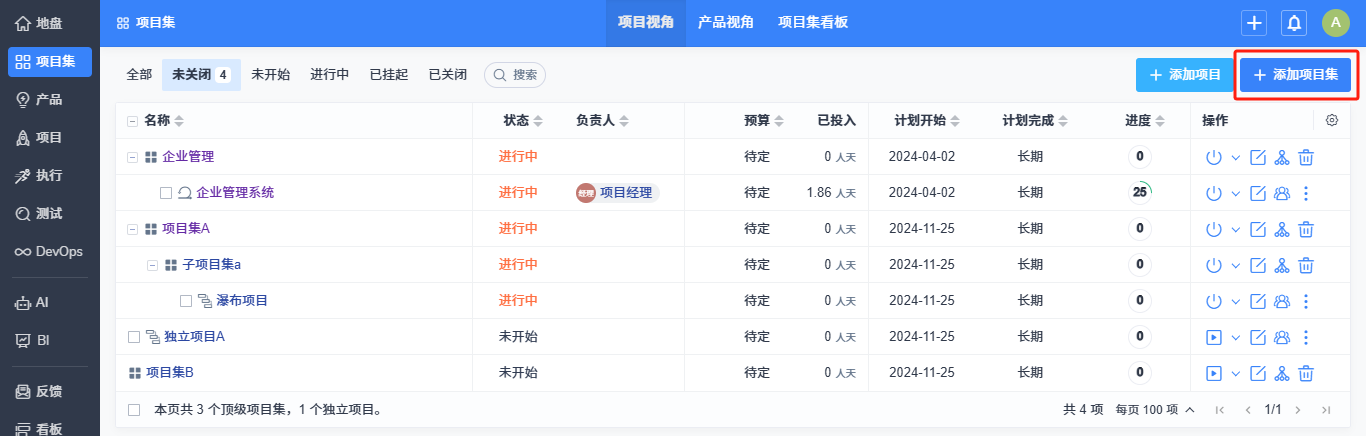Open action dropdown arrow for 独立项目A
1366x436 pixels.
pyautogui.click(x=1236, y=337)
